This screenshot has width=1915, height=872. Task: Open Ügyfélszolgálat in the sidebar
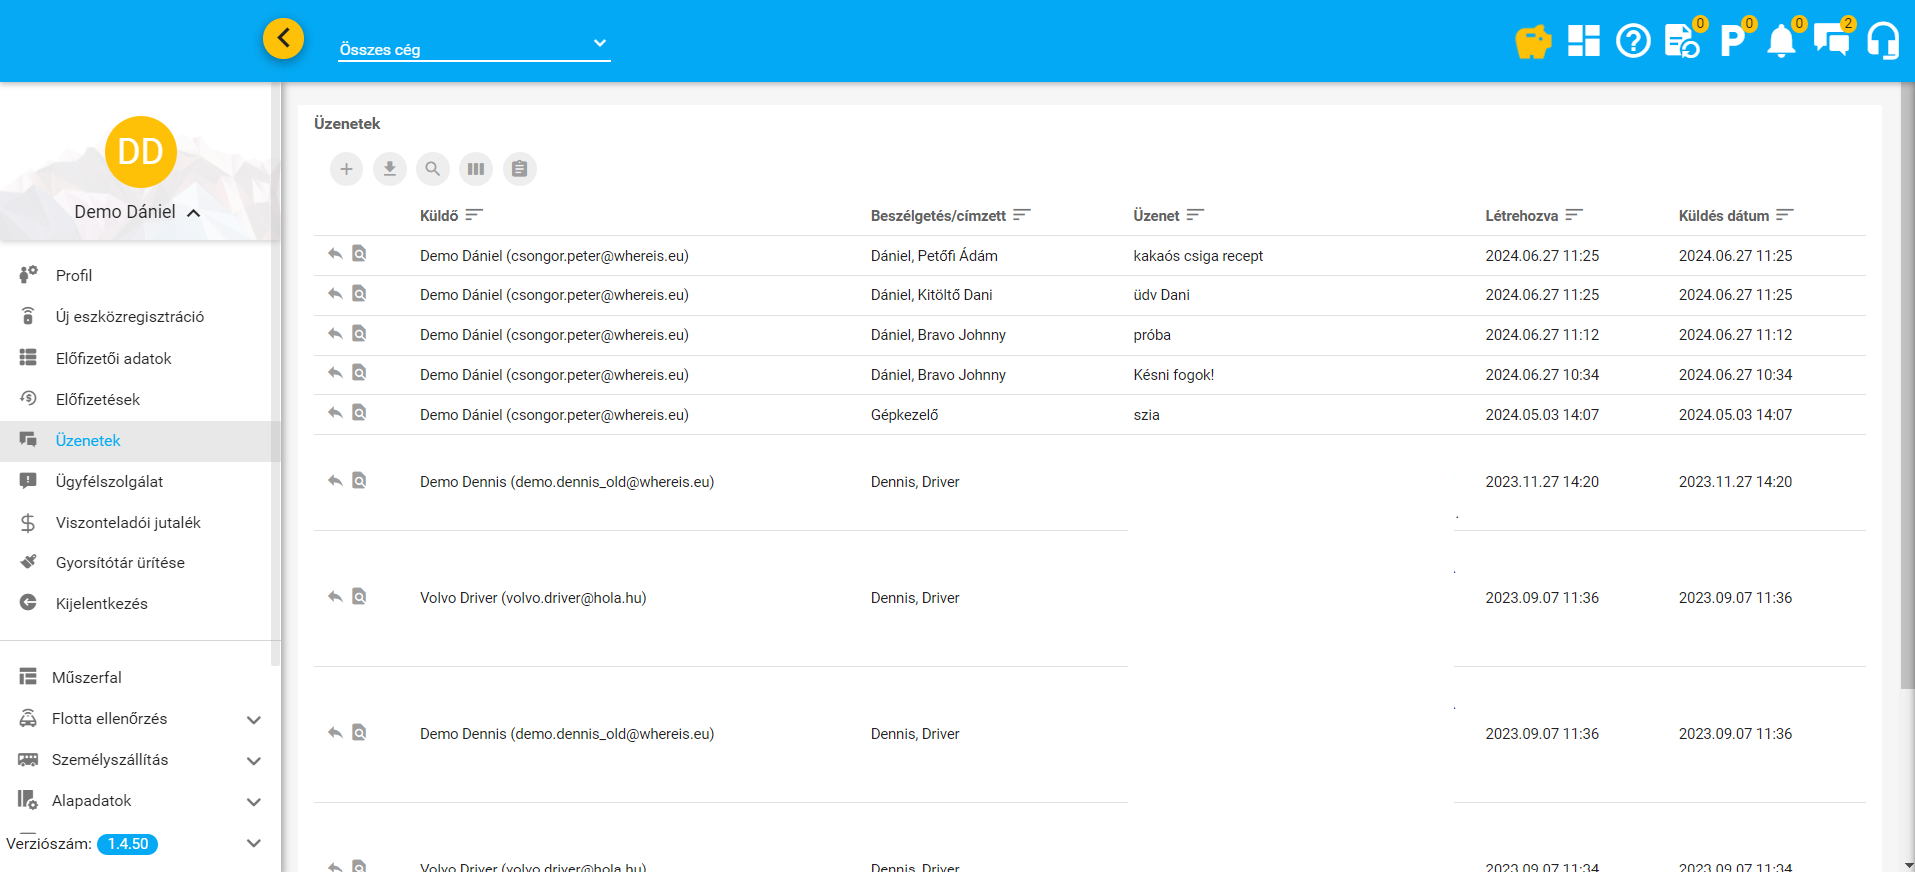point(109,481)
